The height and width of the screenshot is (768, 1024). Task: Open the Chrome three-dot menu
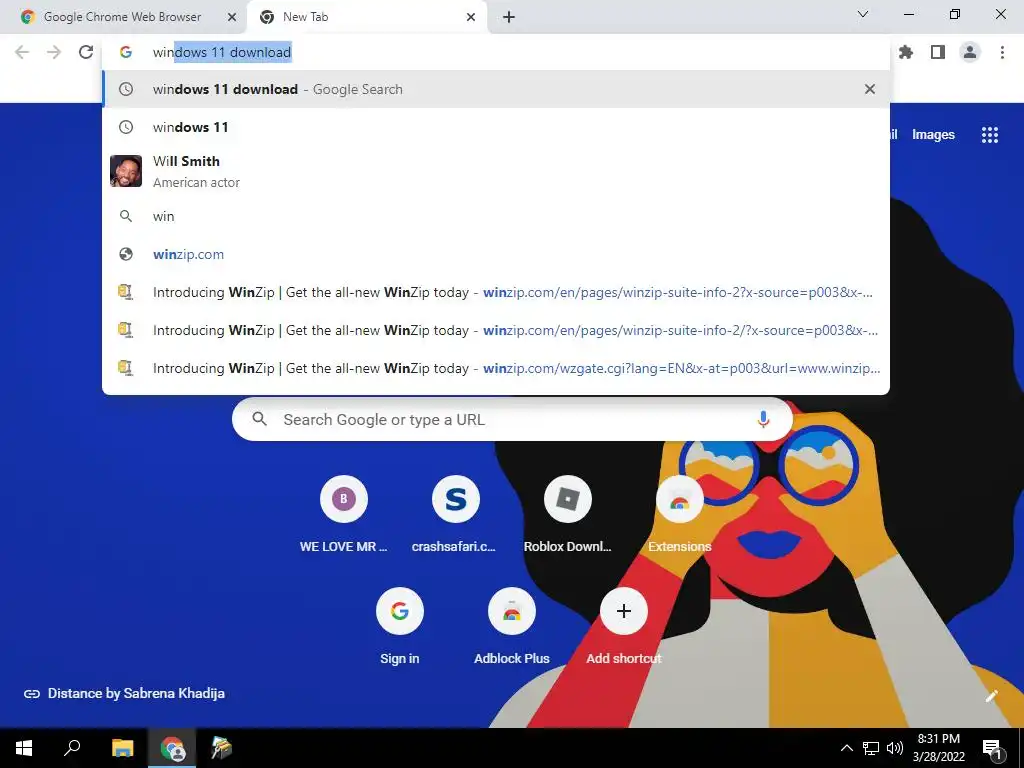coord(1002,52)
